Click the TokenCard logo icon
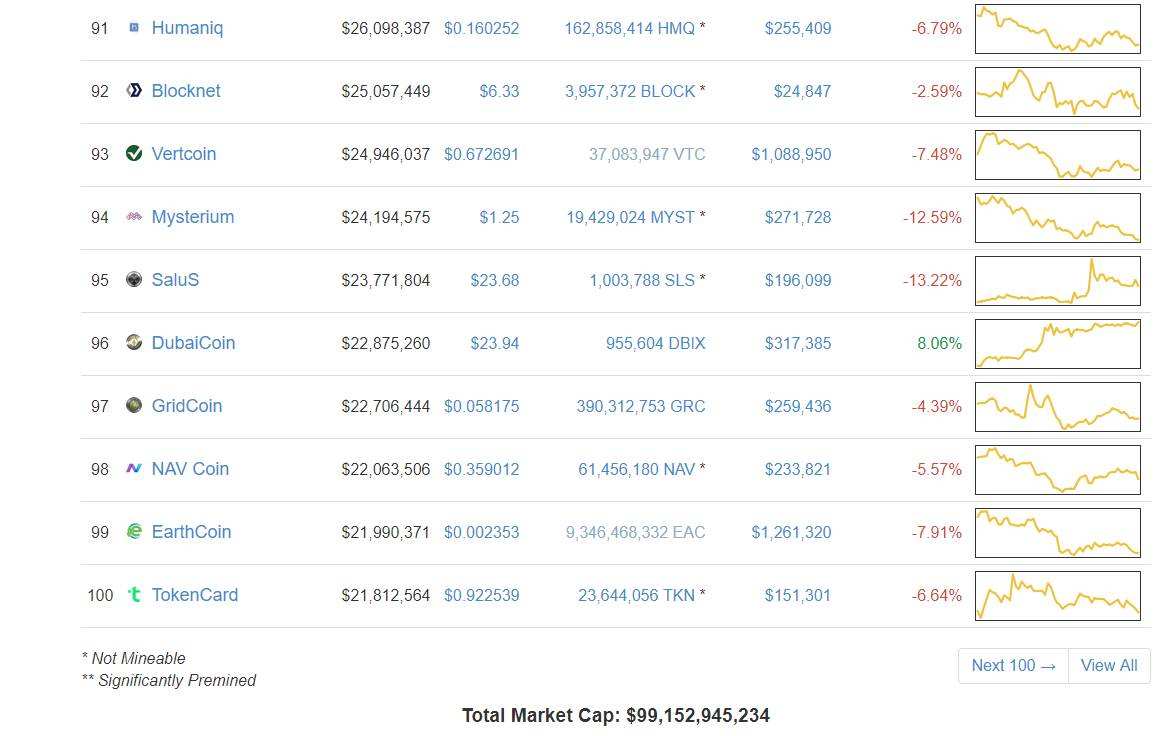Image resolution: width=1174 pixels, height=736 pixels. click(134, 594)
